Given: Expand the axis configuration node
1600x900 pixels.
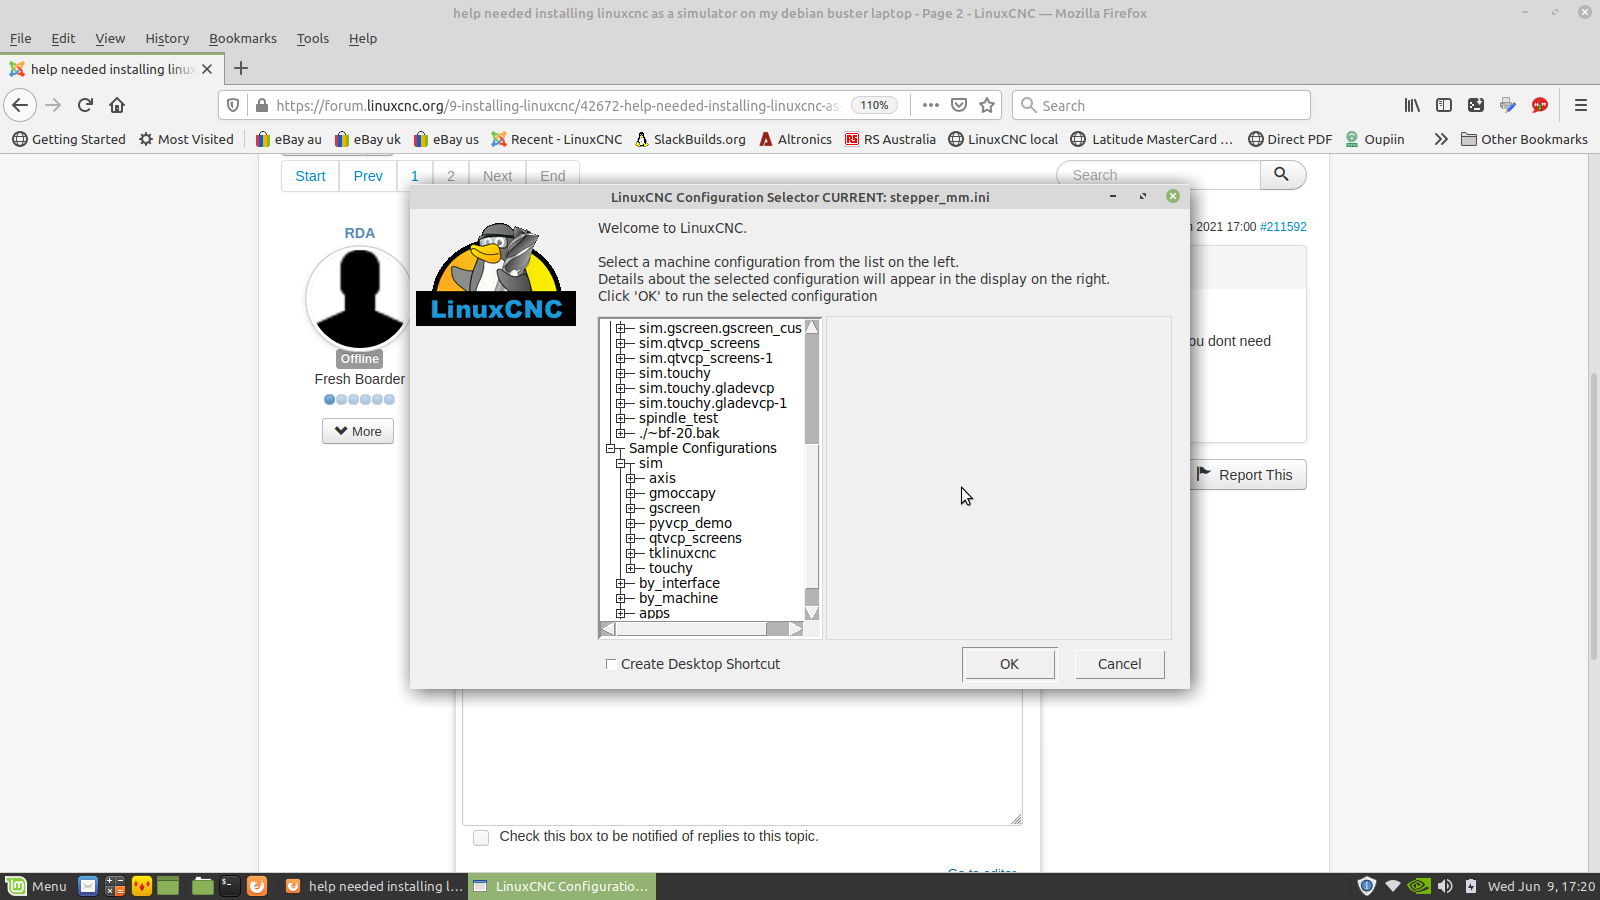Looking at the screenshot, I should pos(631,479).
